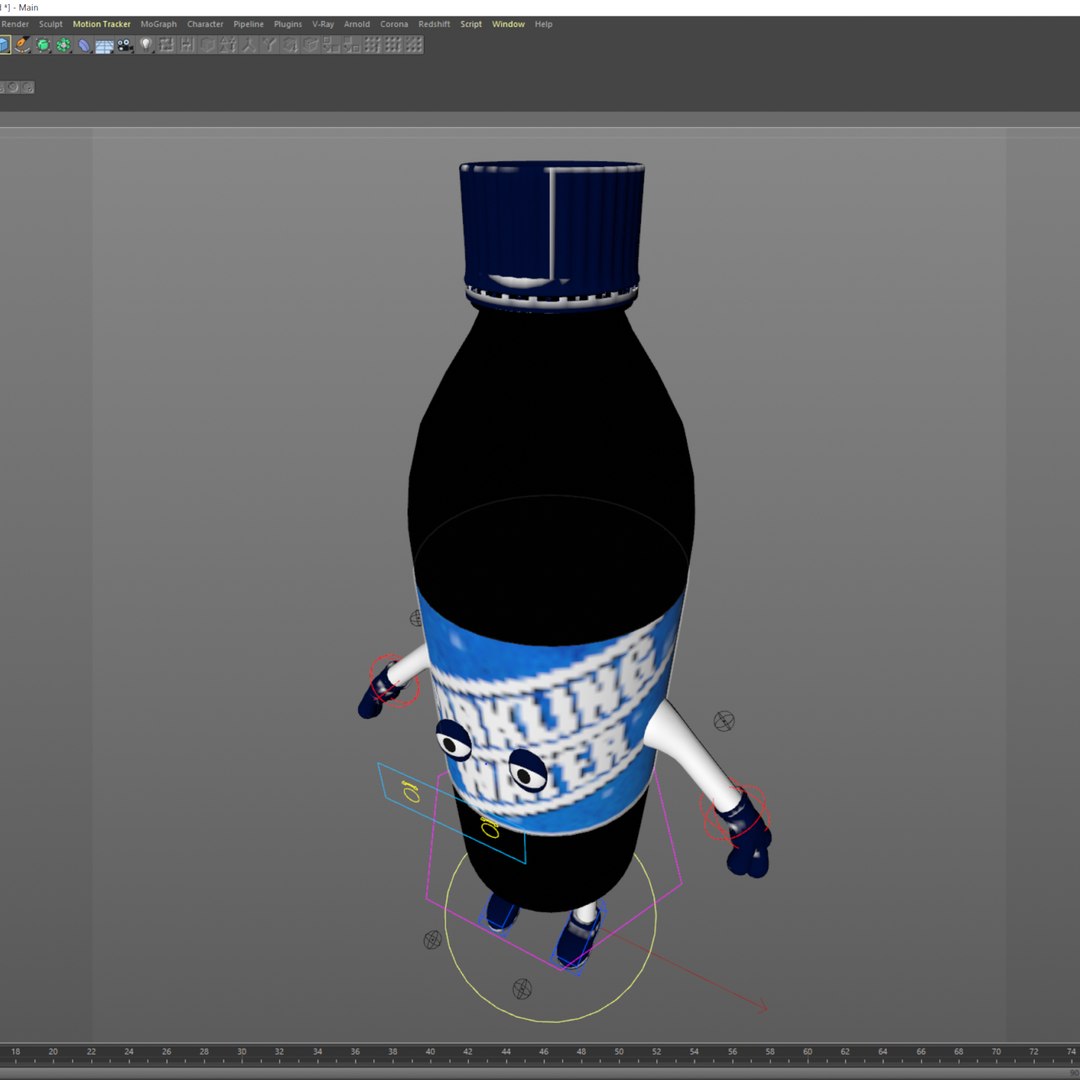
Task: Add a Floor environment object
Action: pos(105,45)
